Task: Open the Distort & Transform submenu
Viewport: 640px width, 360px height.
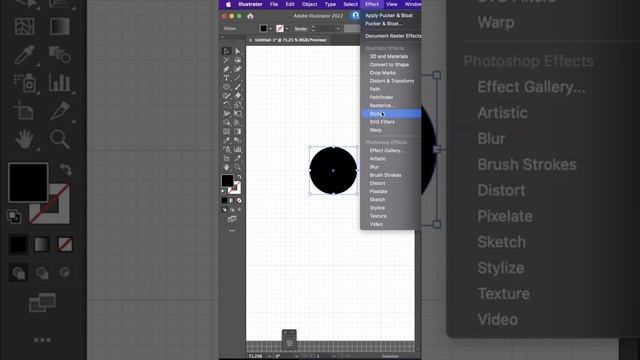Action: (x=391, y=81)
